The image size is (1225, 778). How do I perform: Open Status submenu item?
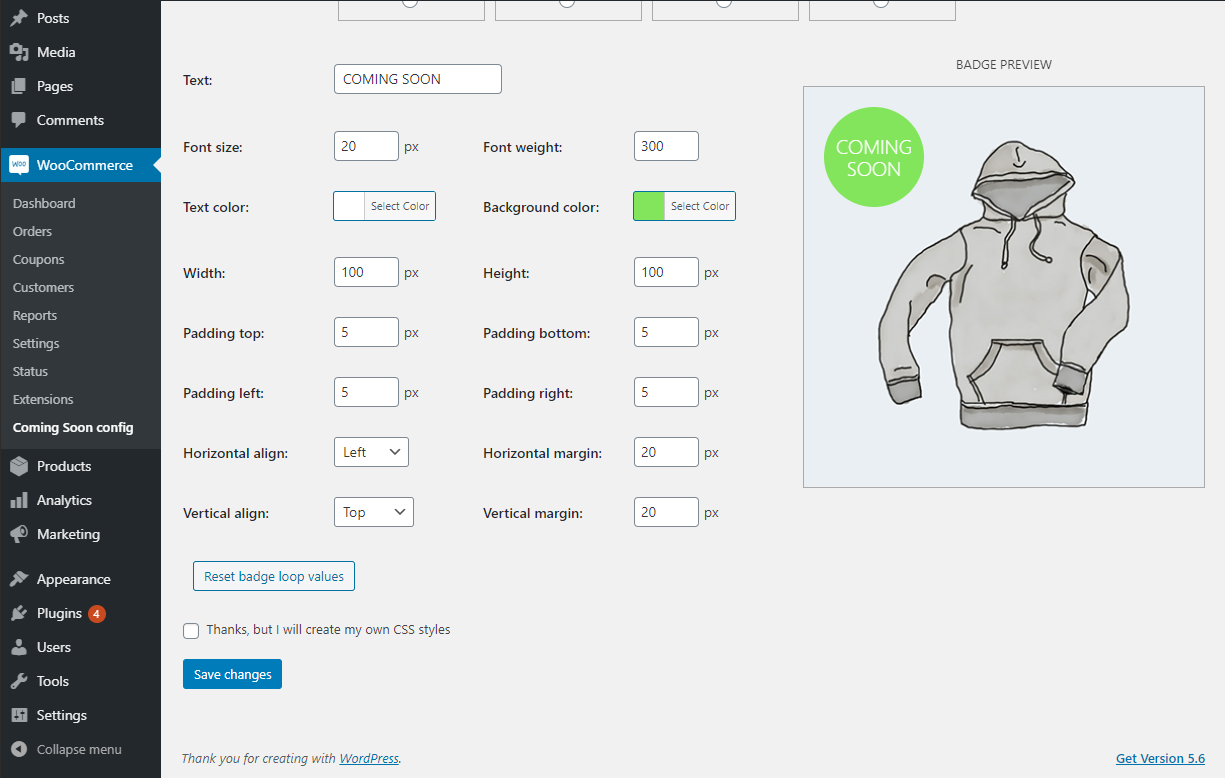coord(30,371)
